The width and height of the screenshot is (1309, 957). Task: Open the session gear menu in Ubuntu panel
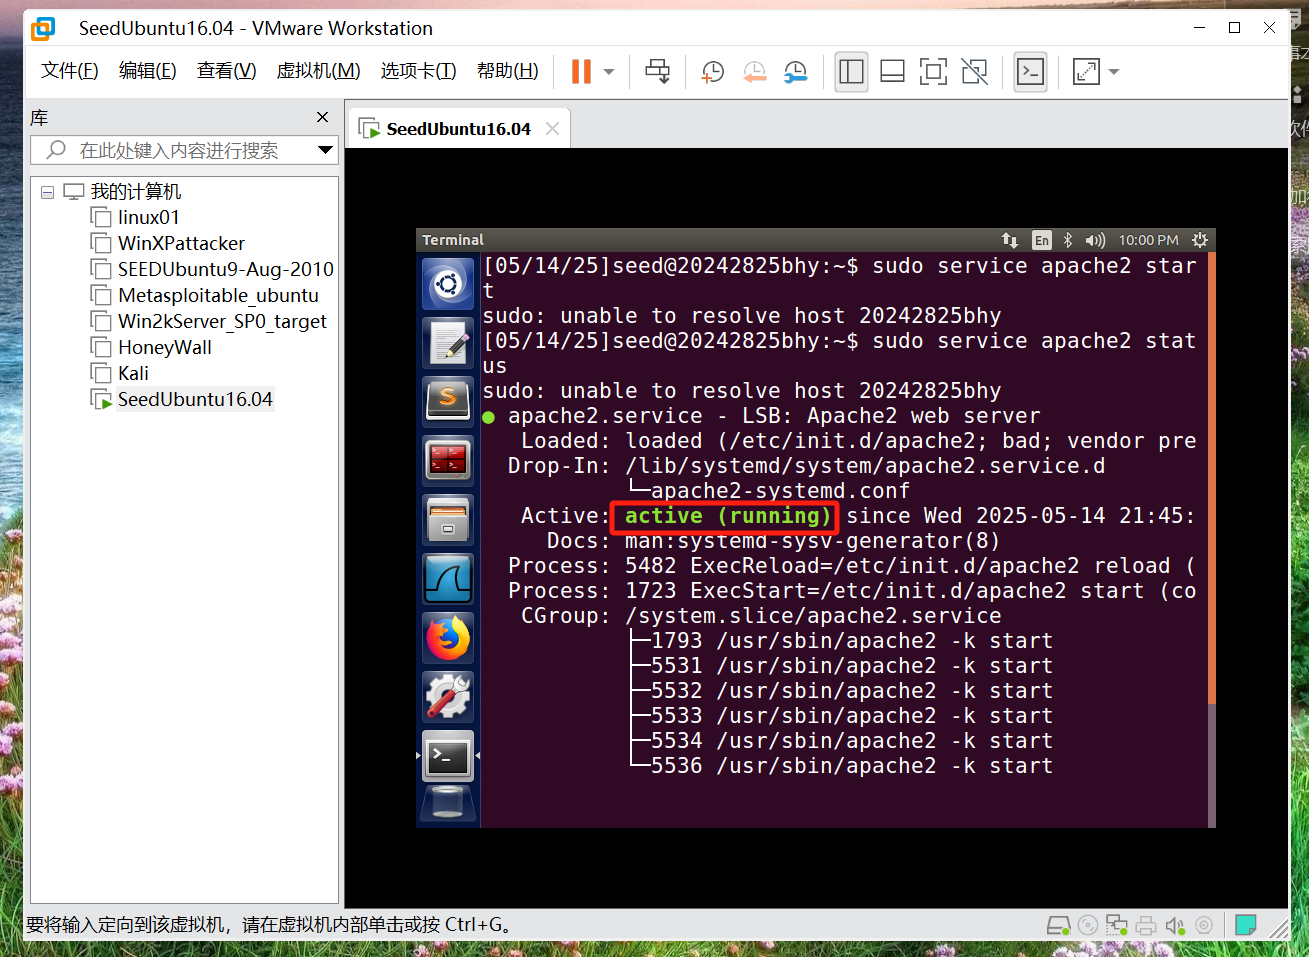point(1200,240)
